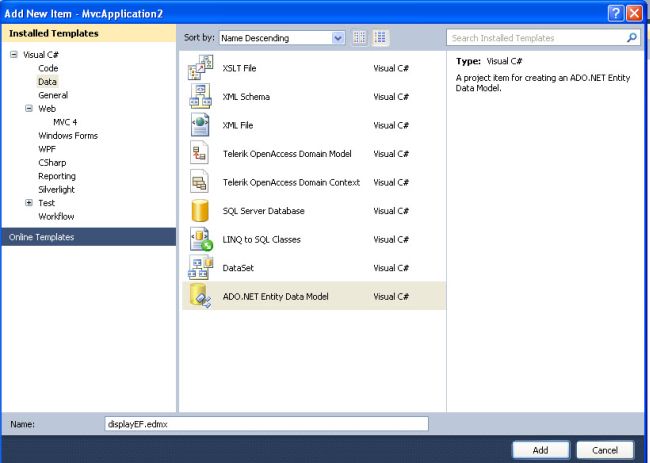Select the XML File template icon
Viewport: 650px width, 463px height.
tap(200, 125)
